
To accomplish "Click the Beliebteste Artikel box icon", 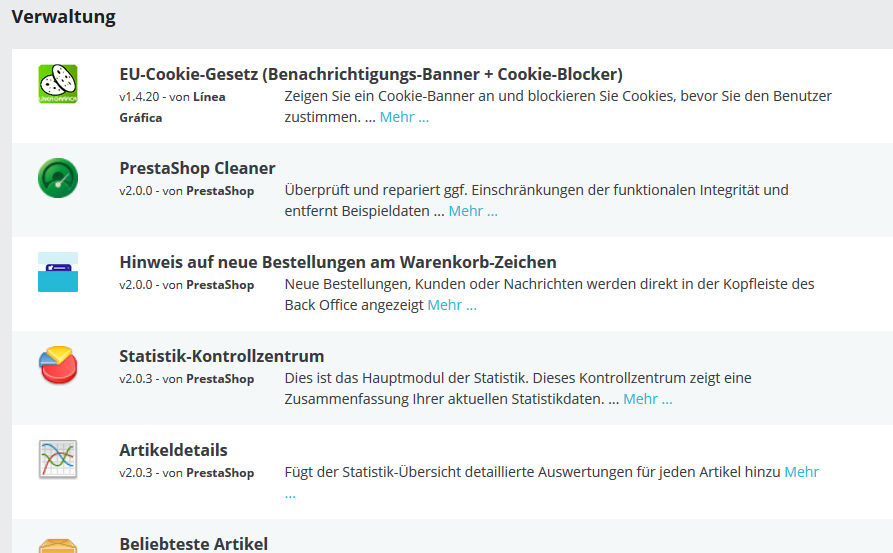I will 58,545.
